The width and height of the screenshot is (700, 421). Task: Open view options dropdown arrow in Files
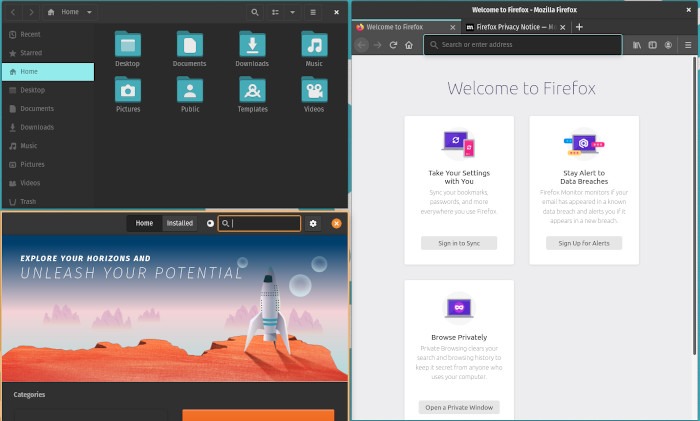pos(292,12)
